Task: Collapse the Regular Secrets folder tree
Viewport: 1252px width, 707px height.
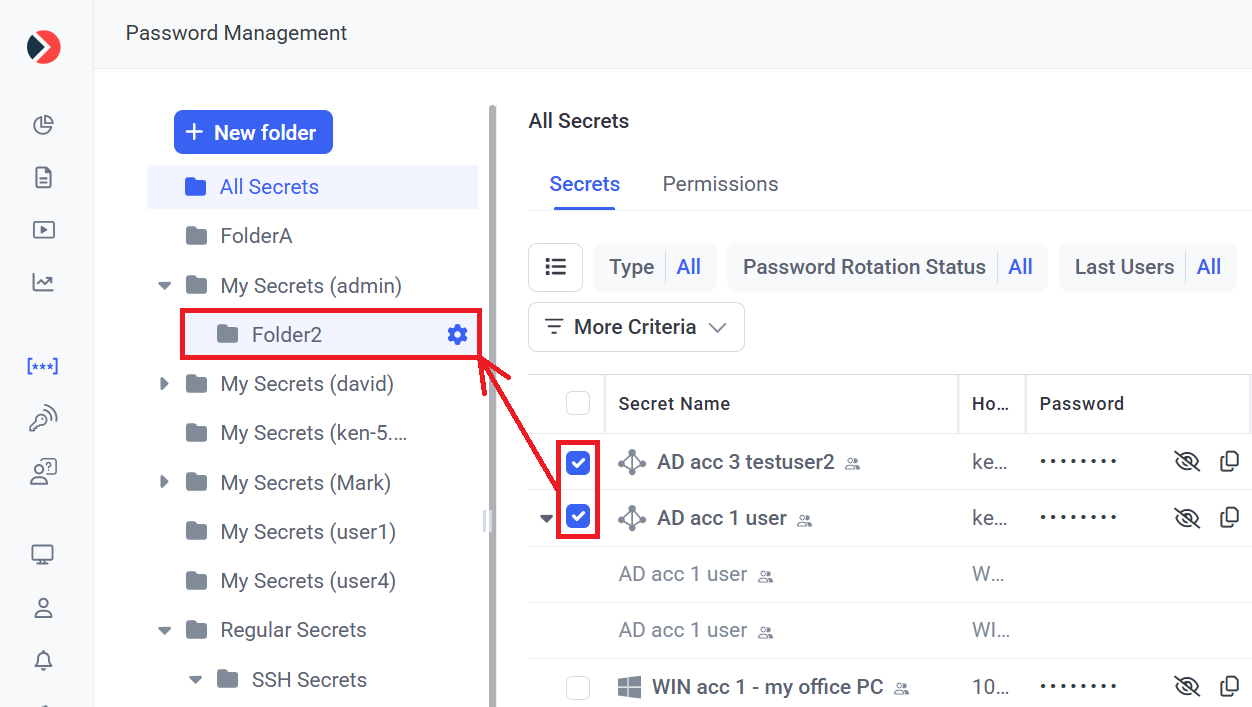Action: (165, 630)
